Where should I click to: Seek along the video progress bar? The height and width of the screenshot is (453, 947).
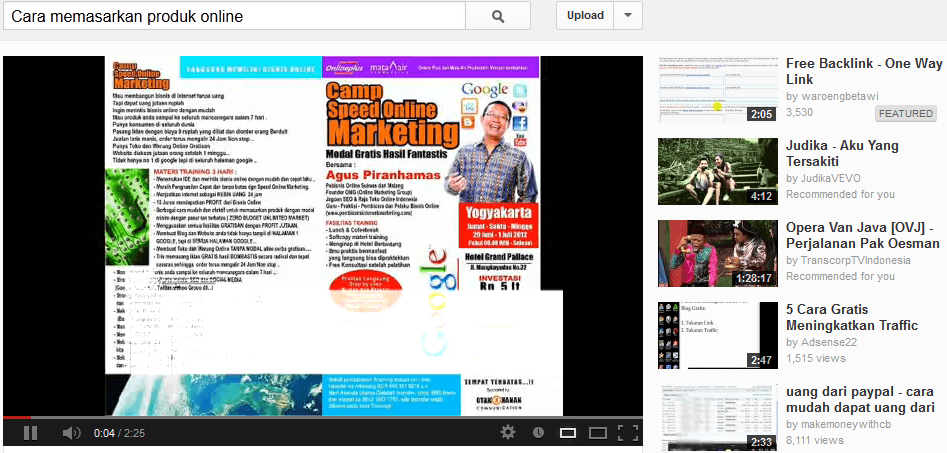(x=323, y=417)
